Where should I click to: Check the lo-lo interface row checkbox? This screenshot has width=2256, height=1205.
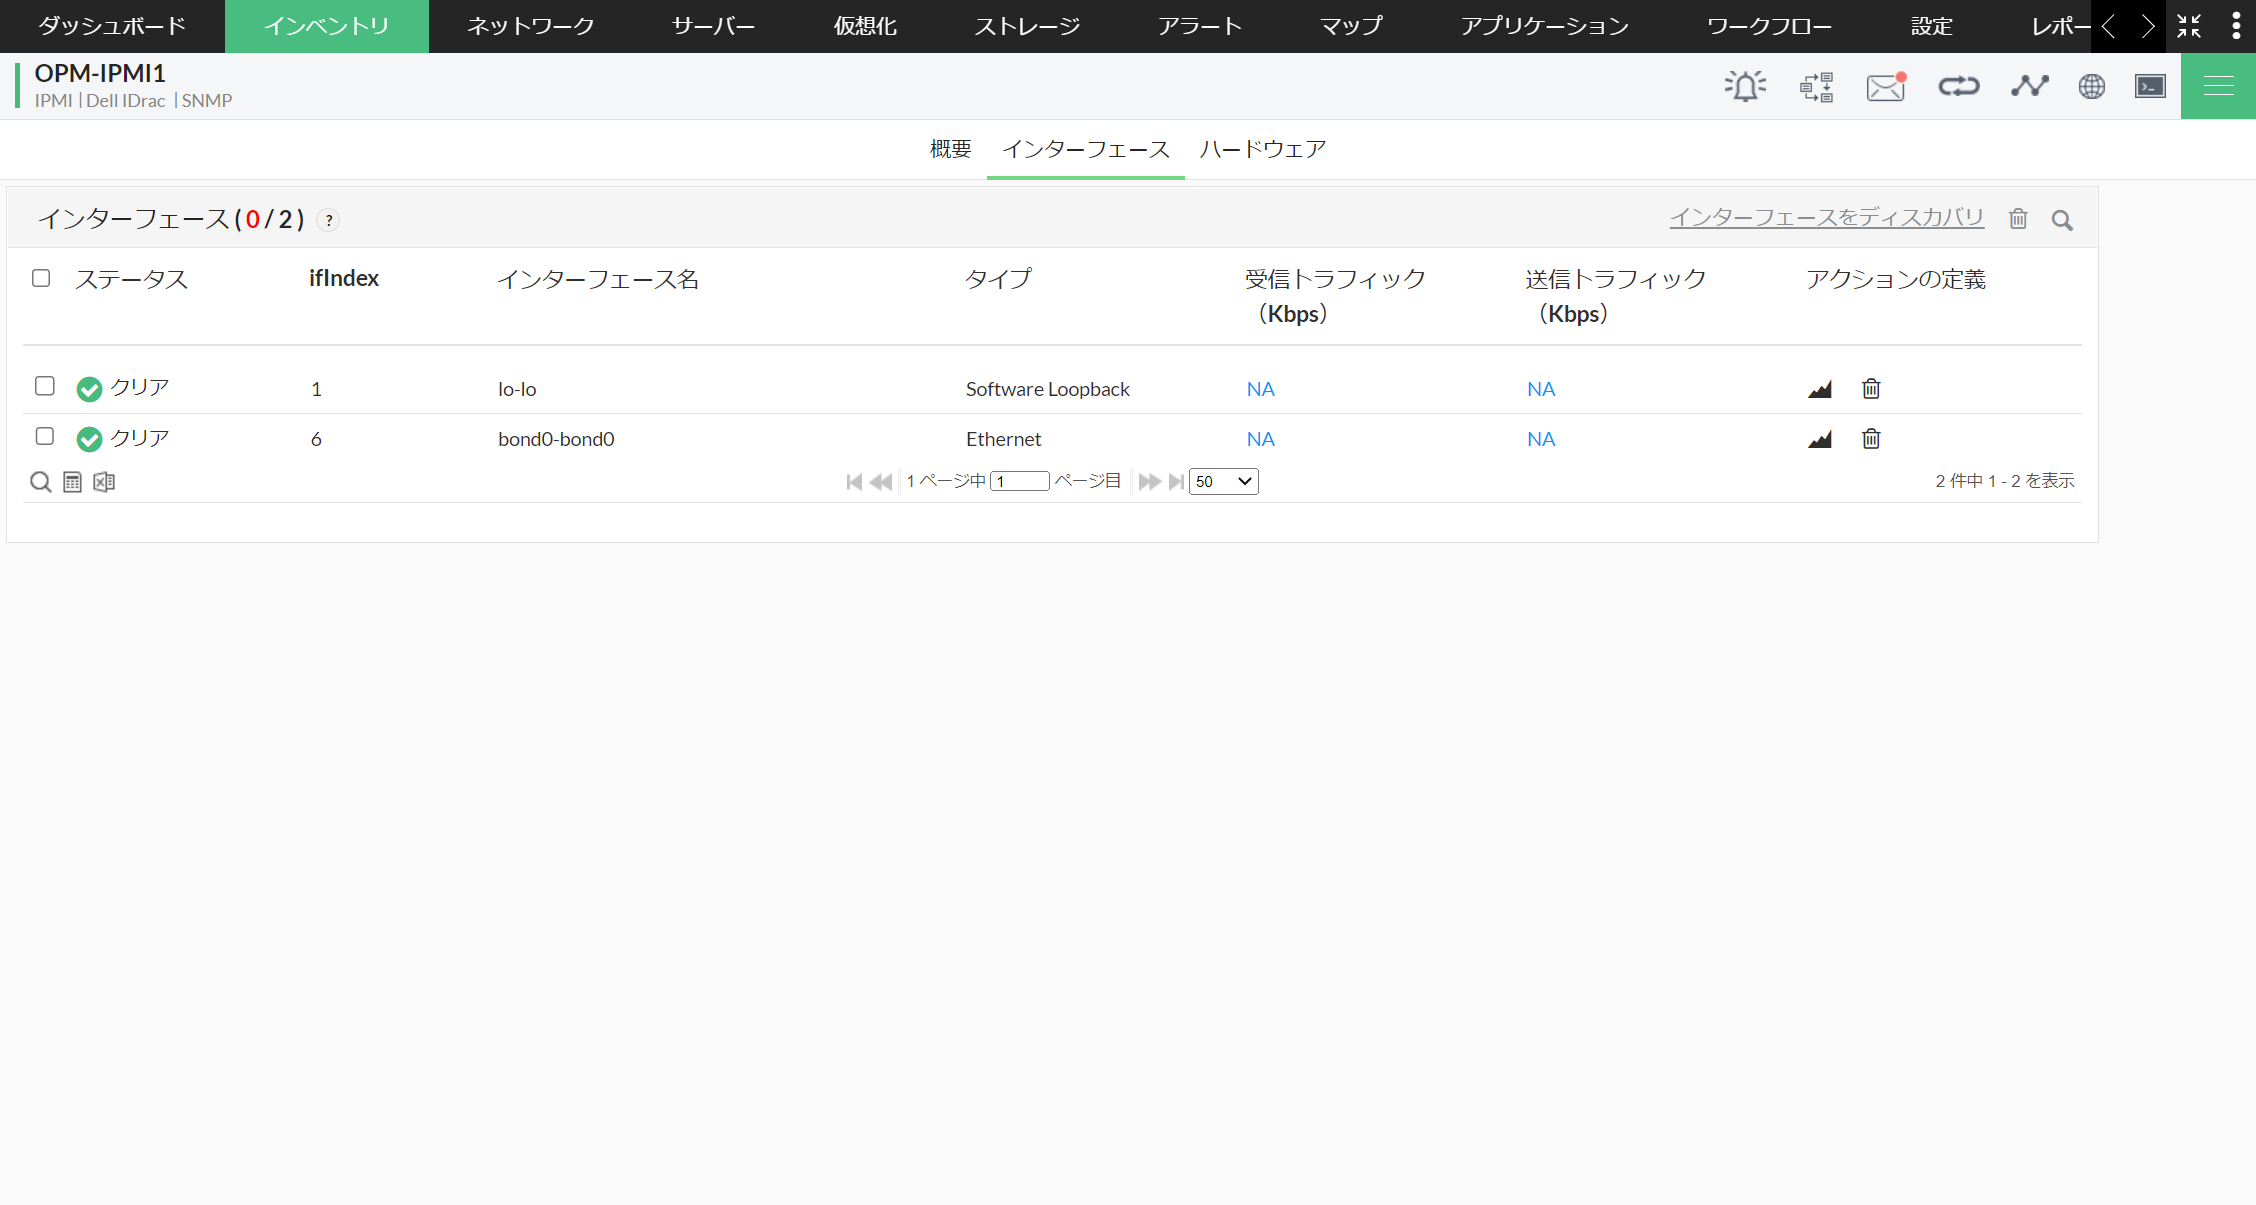point(45,386)
